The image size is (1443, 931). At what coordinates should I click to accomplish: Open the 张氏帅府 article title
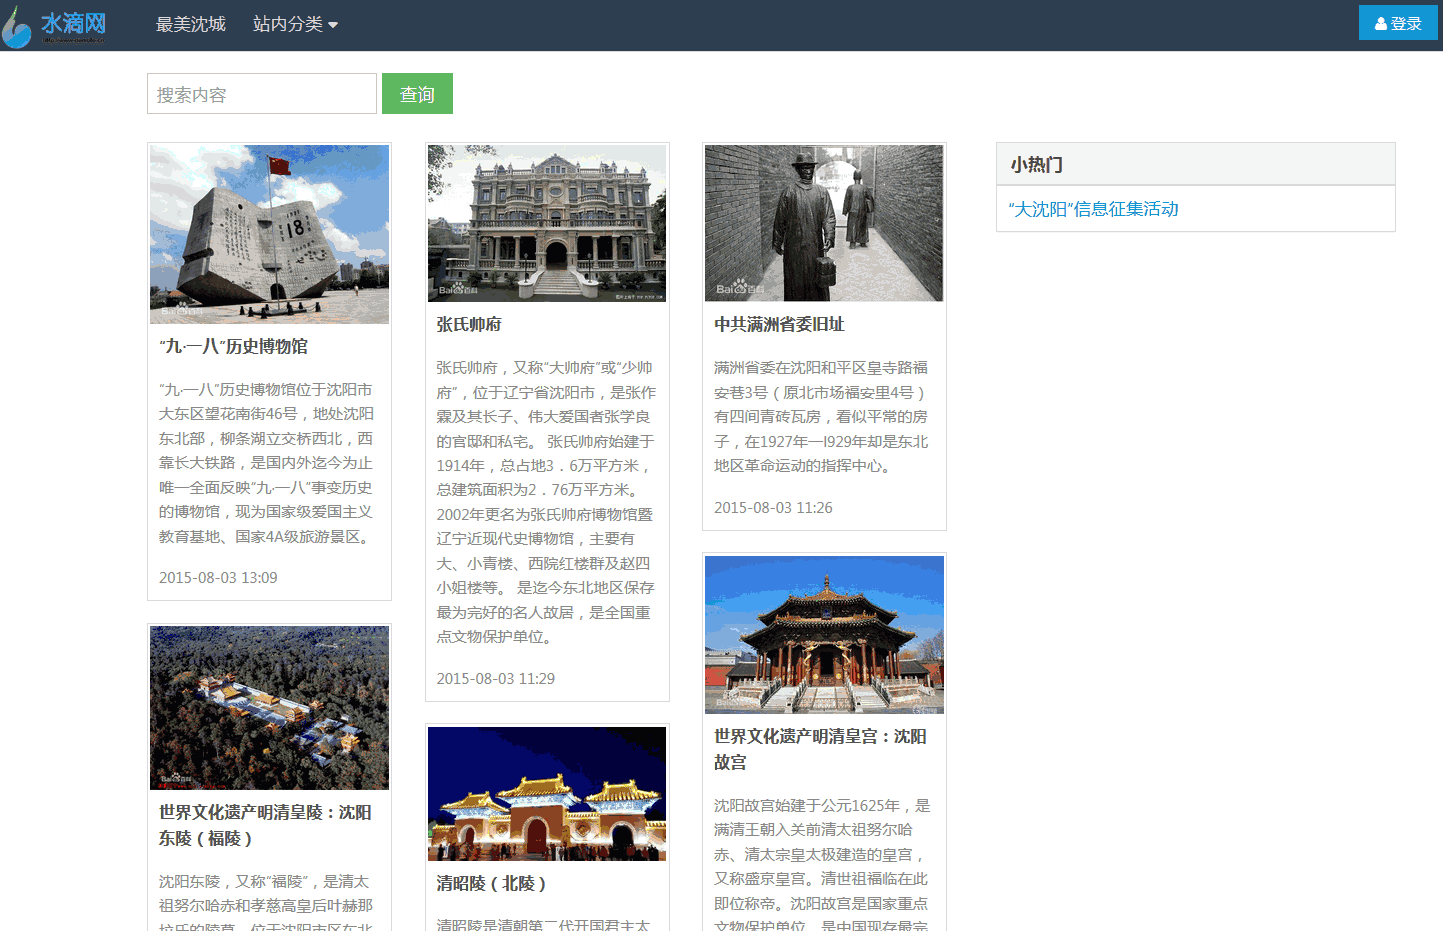[x=469, y=324]
